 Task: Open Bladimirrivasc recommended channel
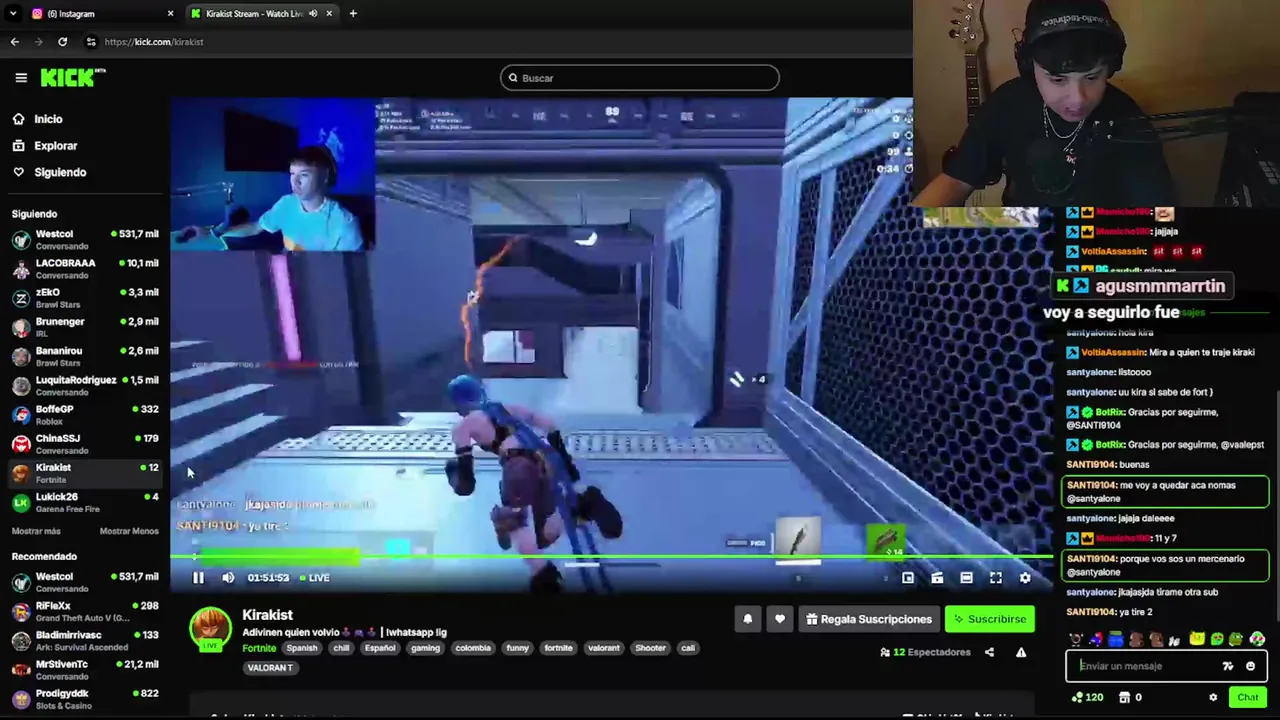85,640
